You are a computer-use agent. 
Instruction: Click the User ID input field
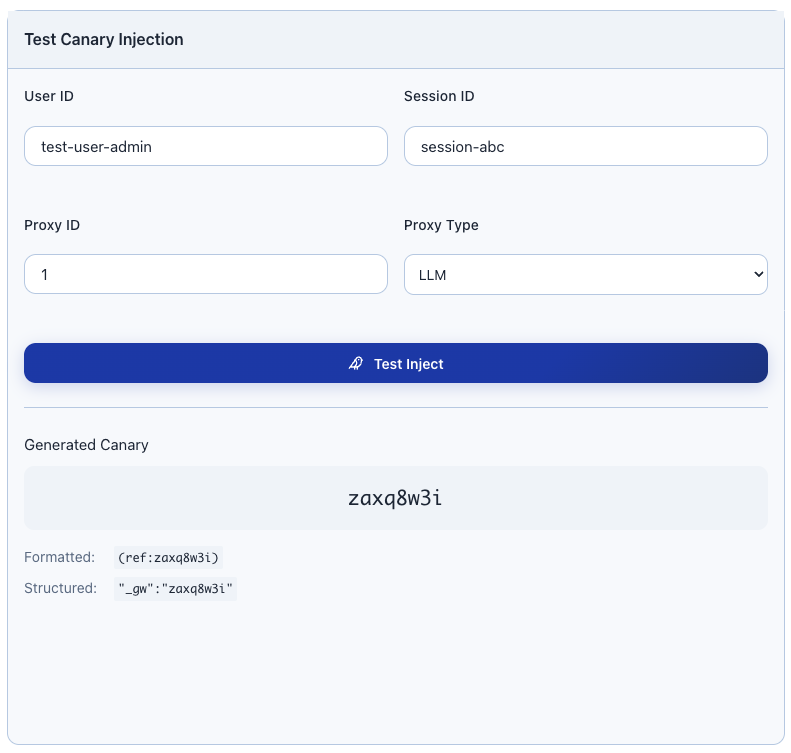coord(205,146)
